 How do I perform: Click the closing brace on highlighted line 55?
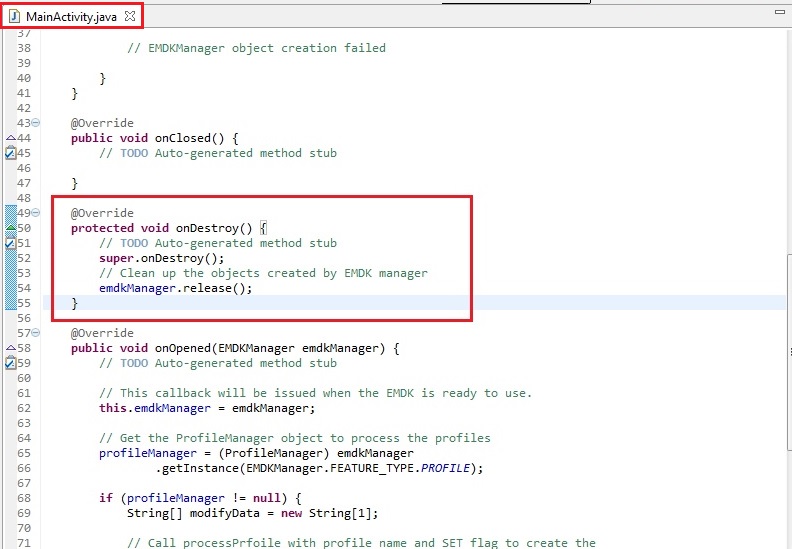click(x=74, y=303)
